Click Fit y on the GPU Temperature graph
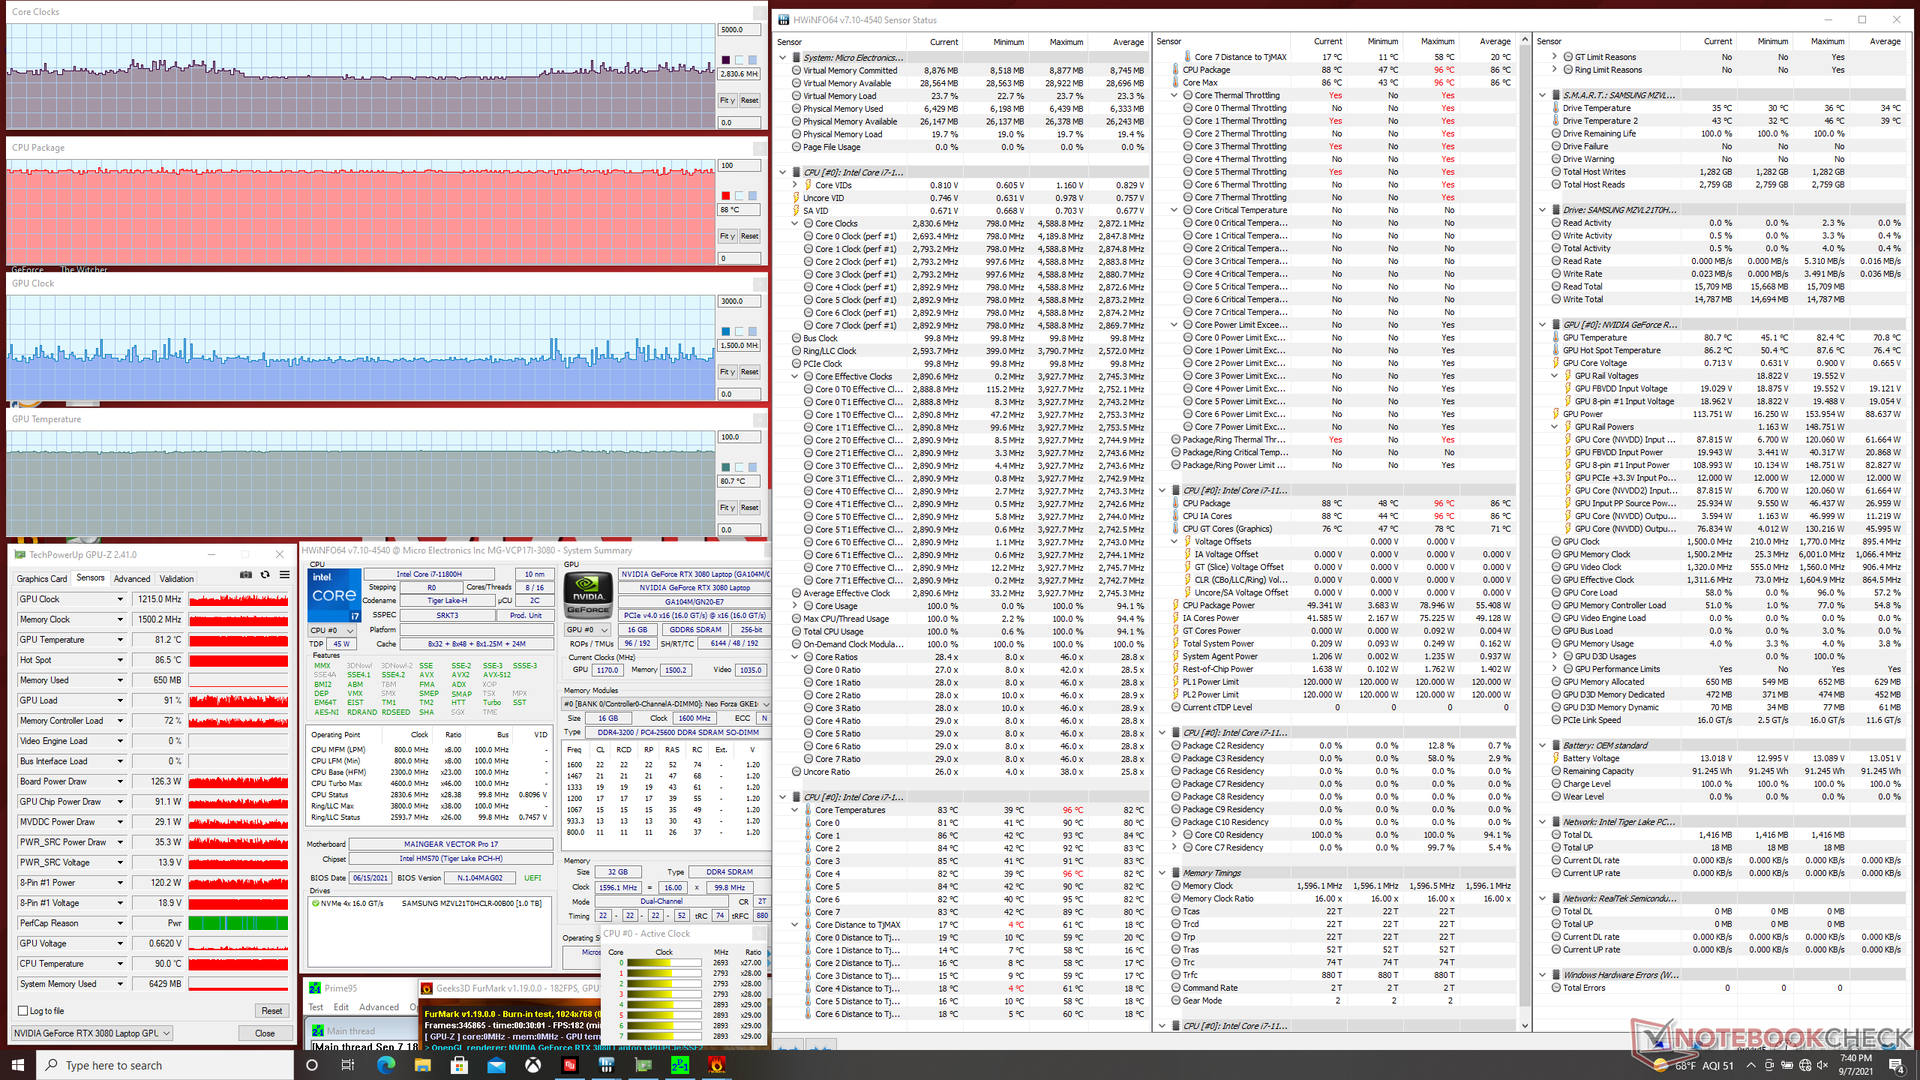The width and height of the screenshot is (1920, 1080). [x=727, y=508]
